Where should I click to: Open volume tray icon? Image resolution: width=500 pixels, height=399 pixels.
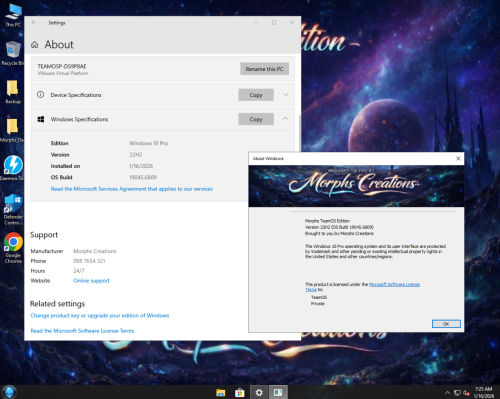pyautogui.click(x=466, y=393)
